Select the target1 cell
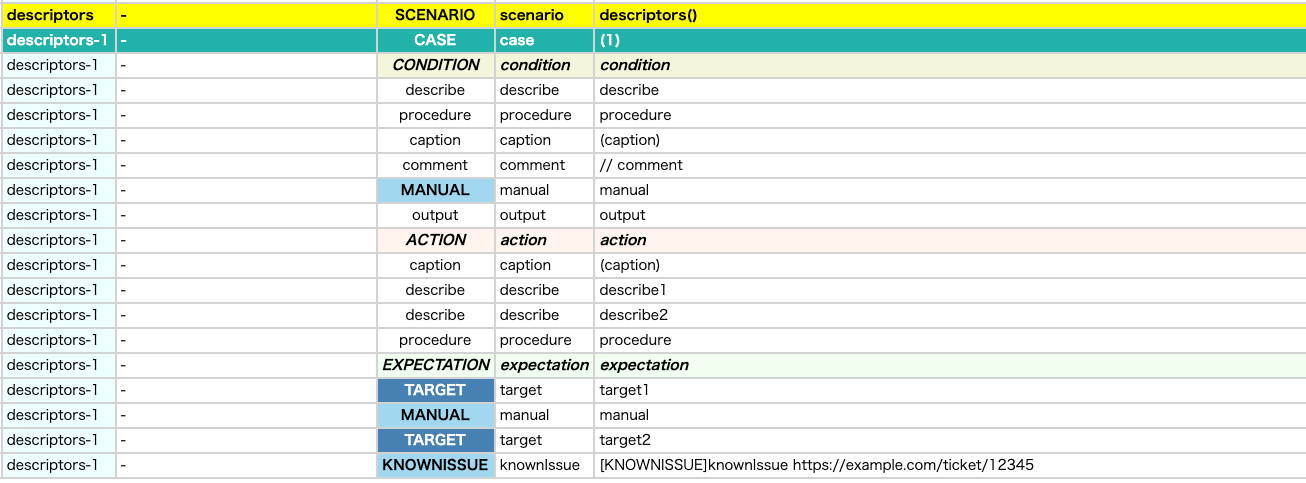 coord(950,390)
